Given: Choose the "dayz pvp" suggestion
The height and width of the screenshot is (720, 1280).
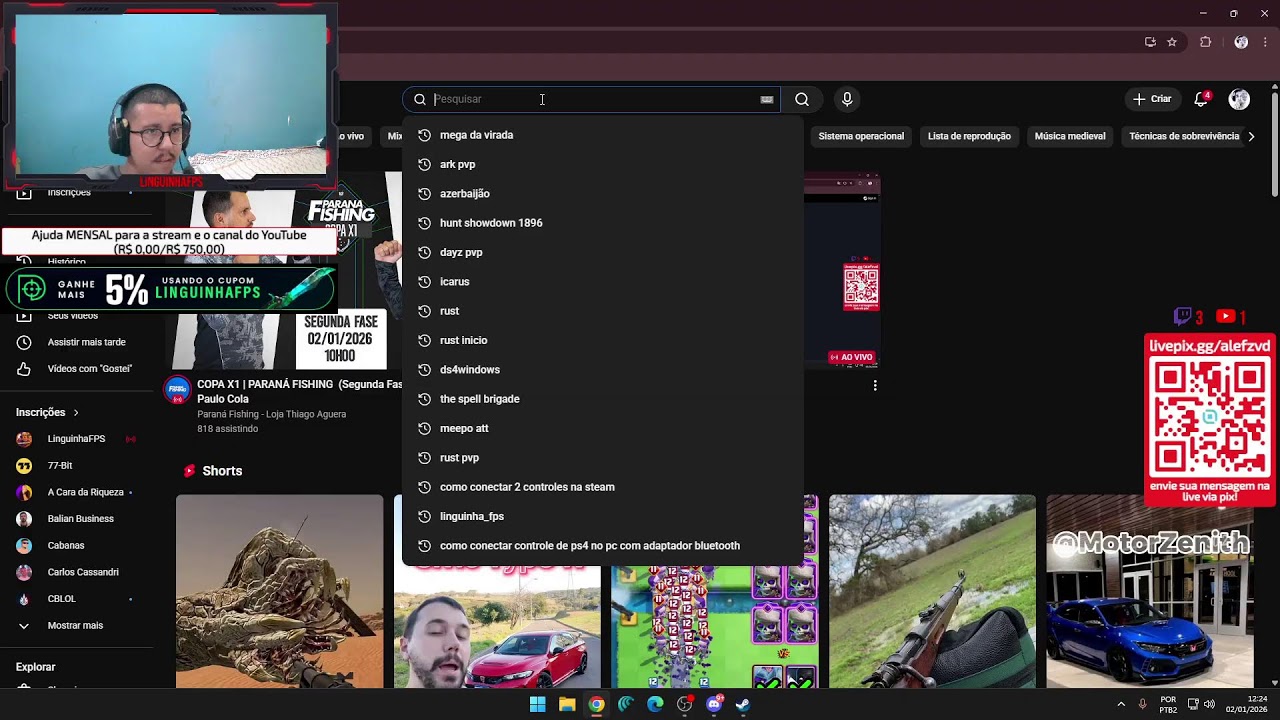Looking at the screenshot, I should (x=603, y=252).
